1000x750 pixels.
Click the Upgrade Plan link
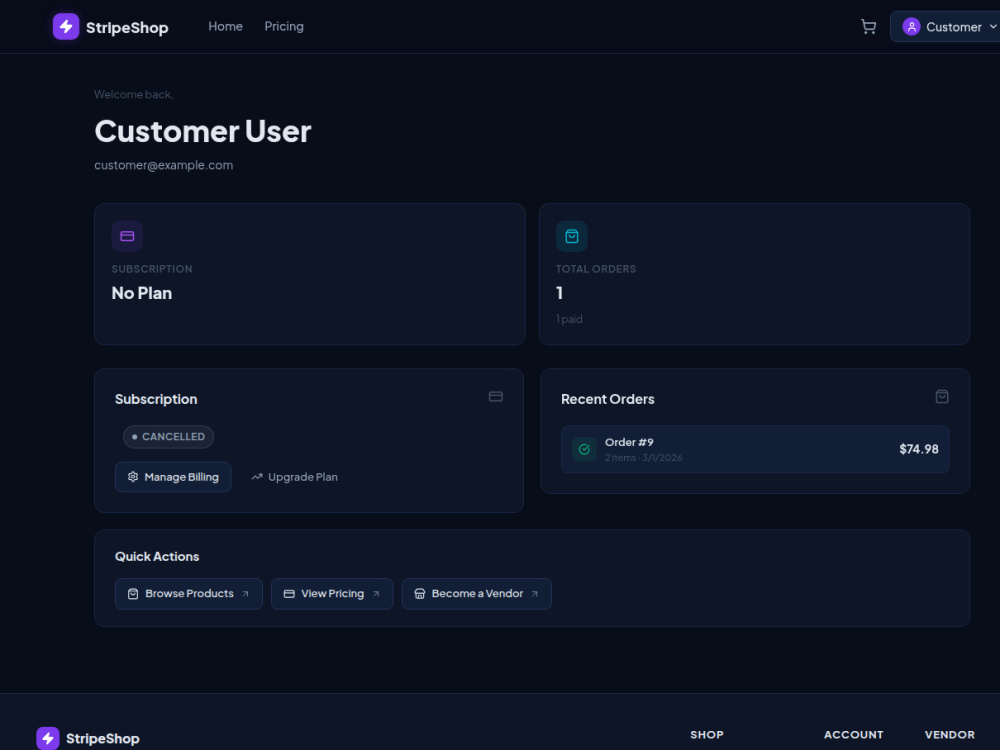click(294, 477)
